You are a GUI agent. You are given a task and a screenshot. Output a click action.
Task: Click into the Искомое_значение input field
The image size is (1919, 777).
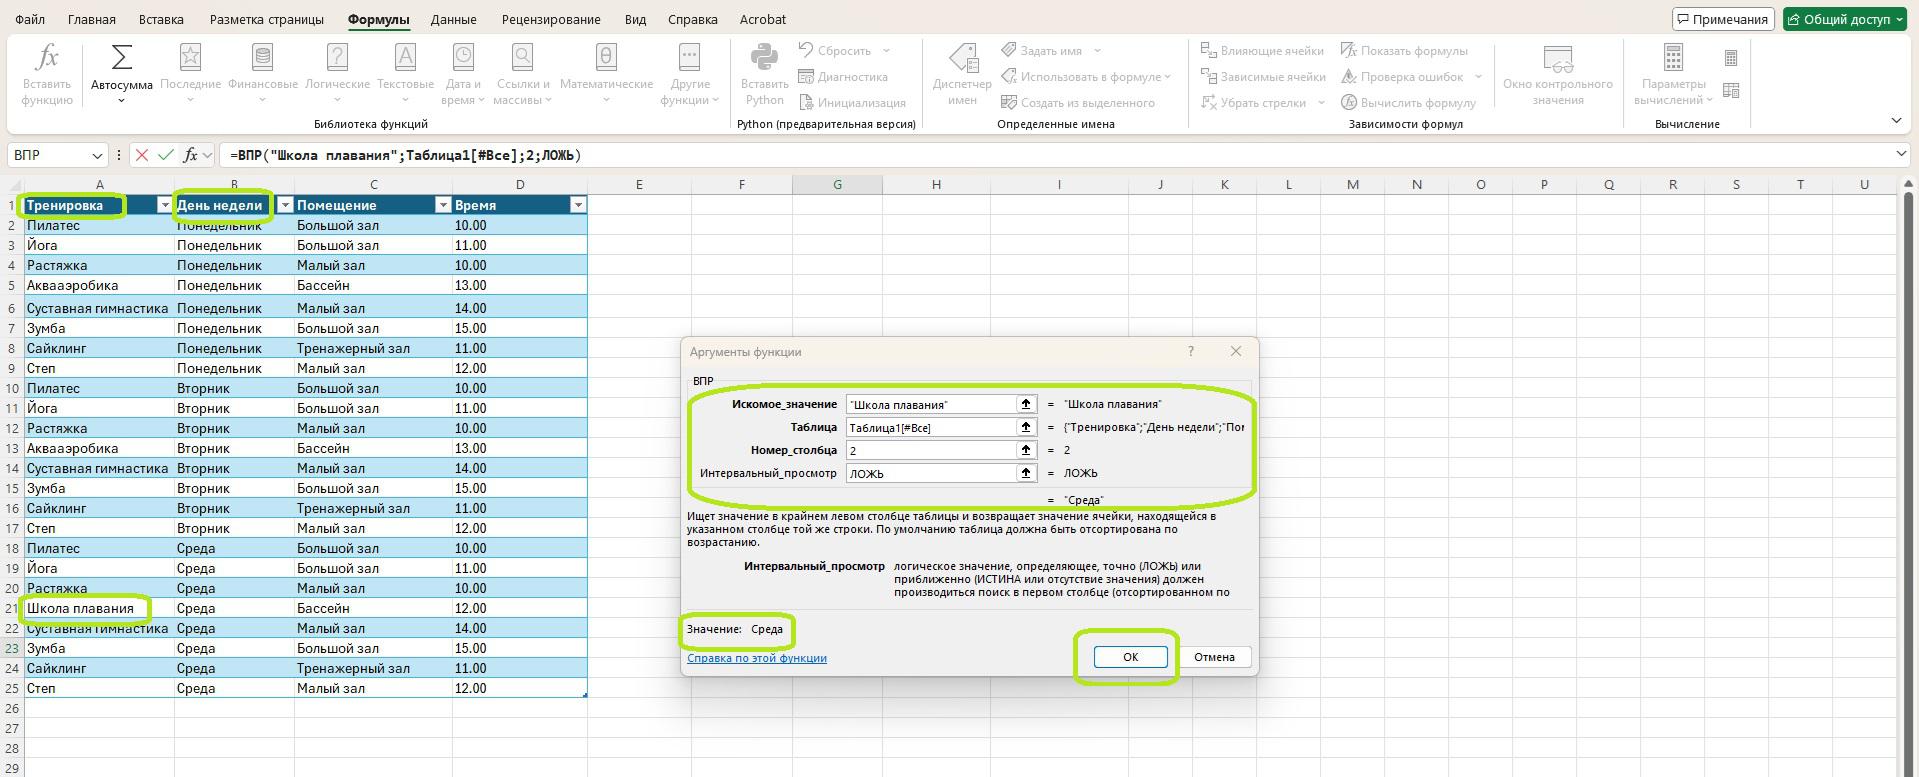pos(930,404)
